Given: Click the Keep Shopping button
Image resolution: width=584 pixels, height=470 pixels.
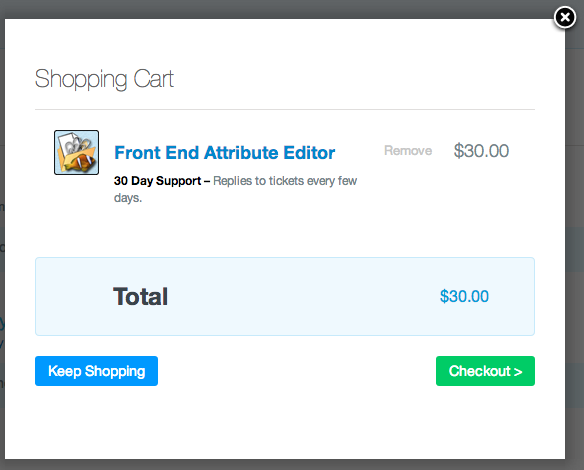Looking at the screenshot, I should tap(96, 371).
